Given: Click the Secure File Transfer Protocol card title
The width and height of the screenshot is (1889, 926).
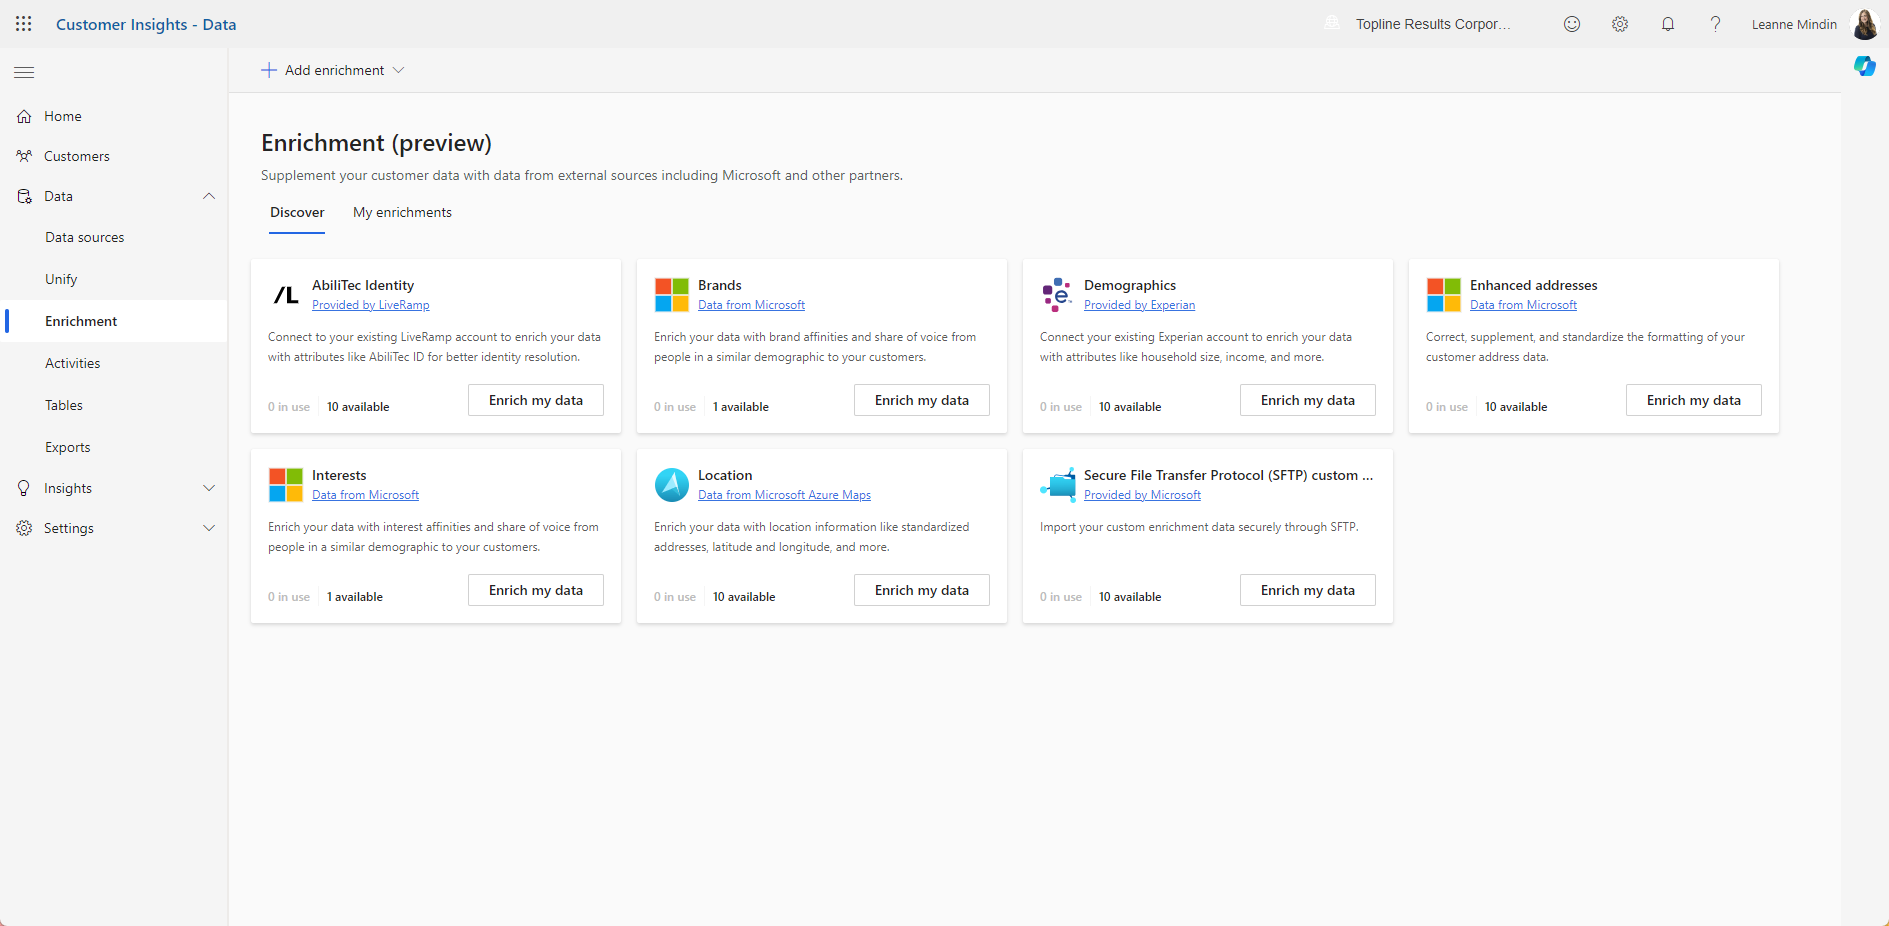Looking at the screenshot, I should tap(1229, 475).
